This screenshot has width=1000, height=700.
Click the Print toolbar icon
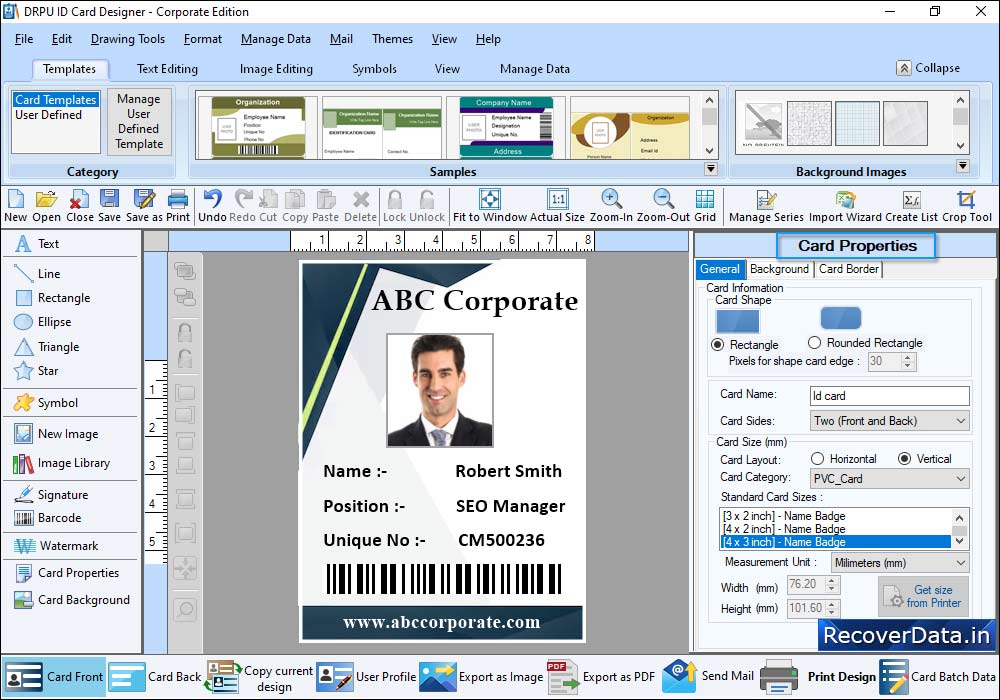[x=178, y=206]
